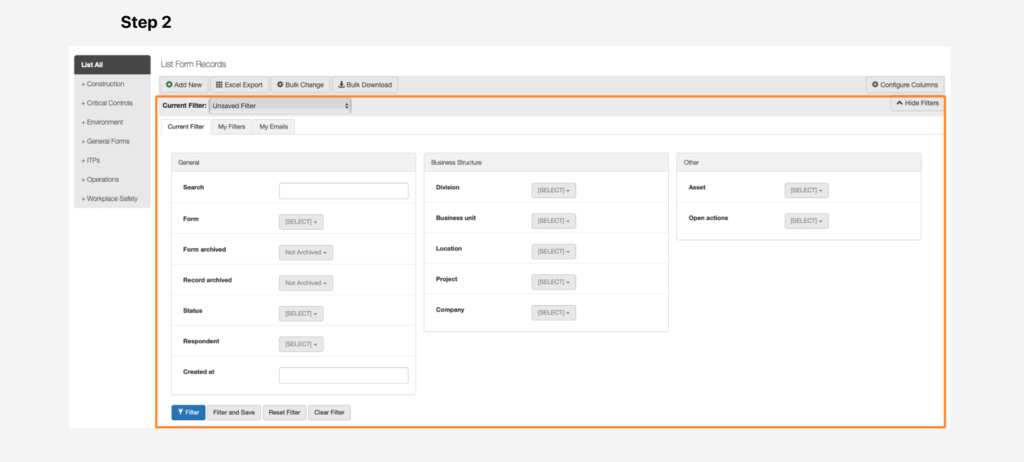Viewport: 1024px width, 462px height.
Task: Collapse the panel with Hide Filters
Action: click(916, 103)
